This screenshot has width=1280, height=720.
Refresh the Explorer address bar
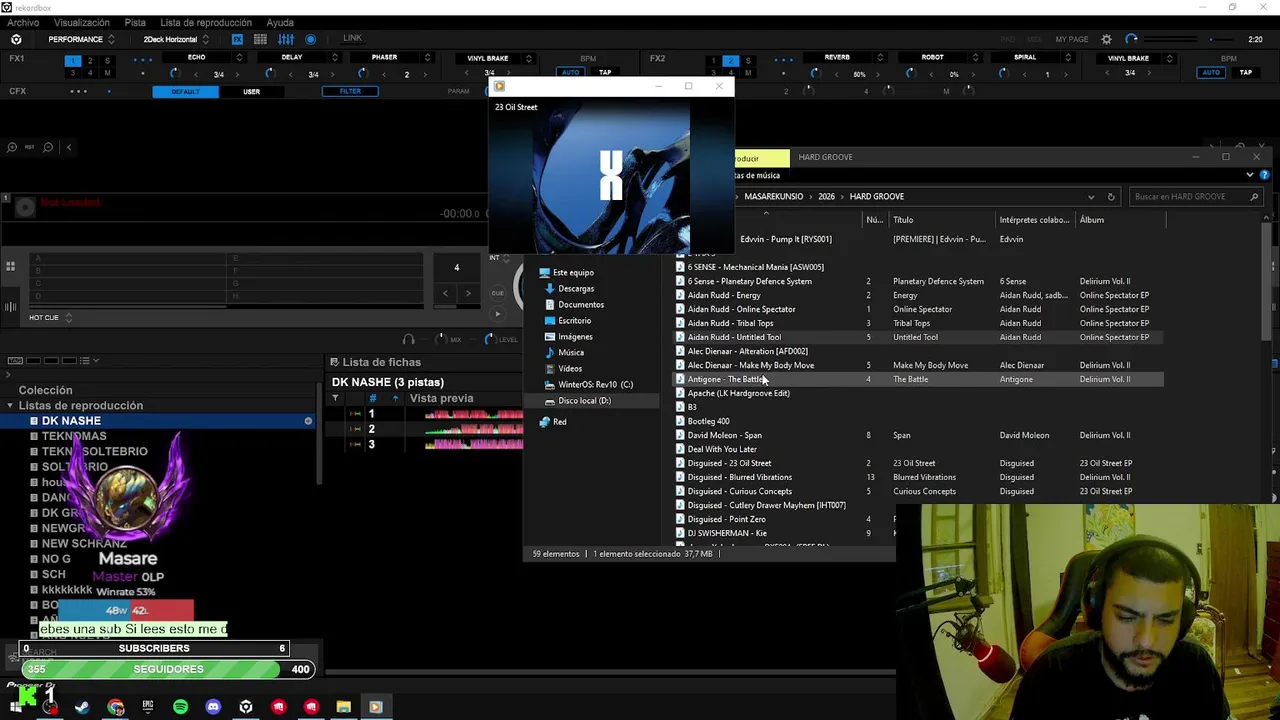pos(1110,197)
